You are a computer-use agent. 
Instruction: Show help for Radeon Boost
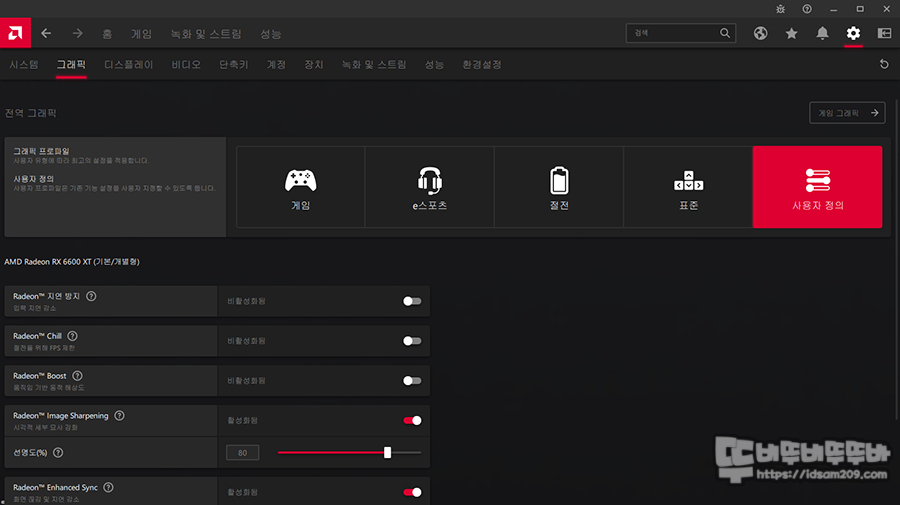pos(77,376)
